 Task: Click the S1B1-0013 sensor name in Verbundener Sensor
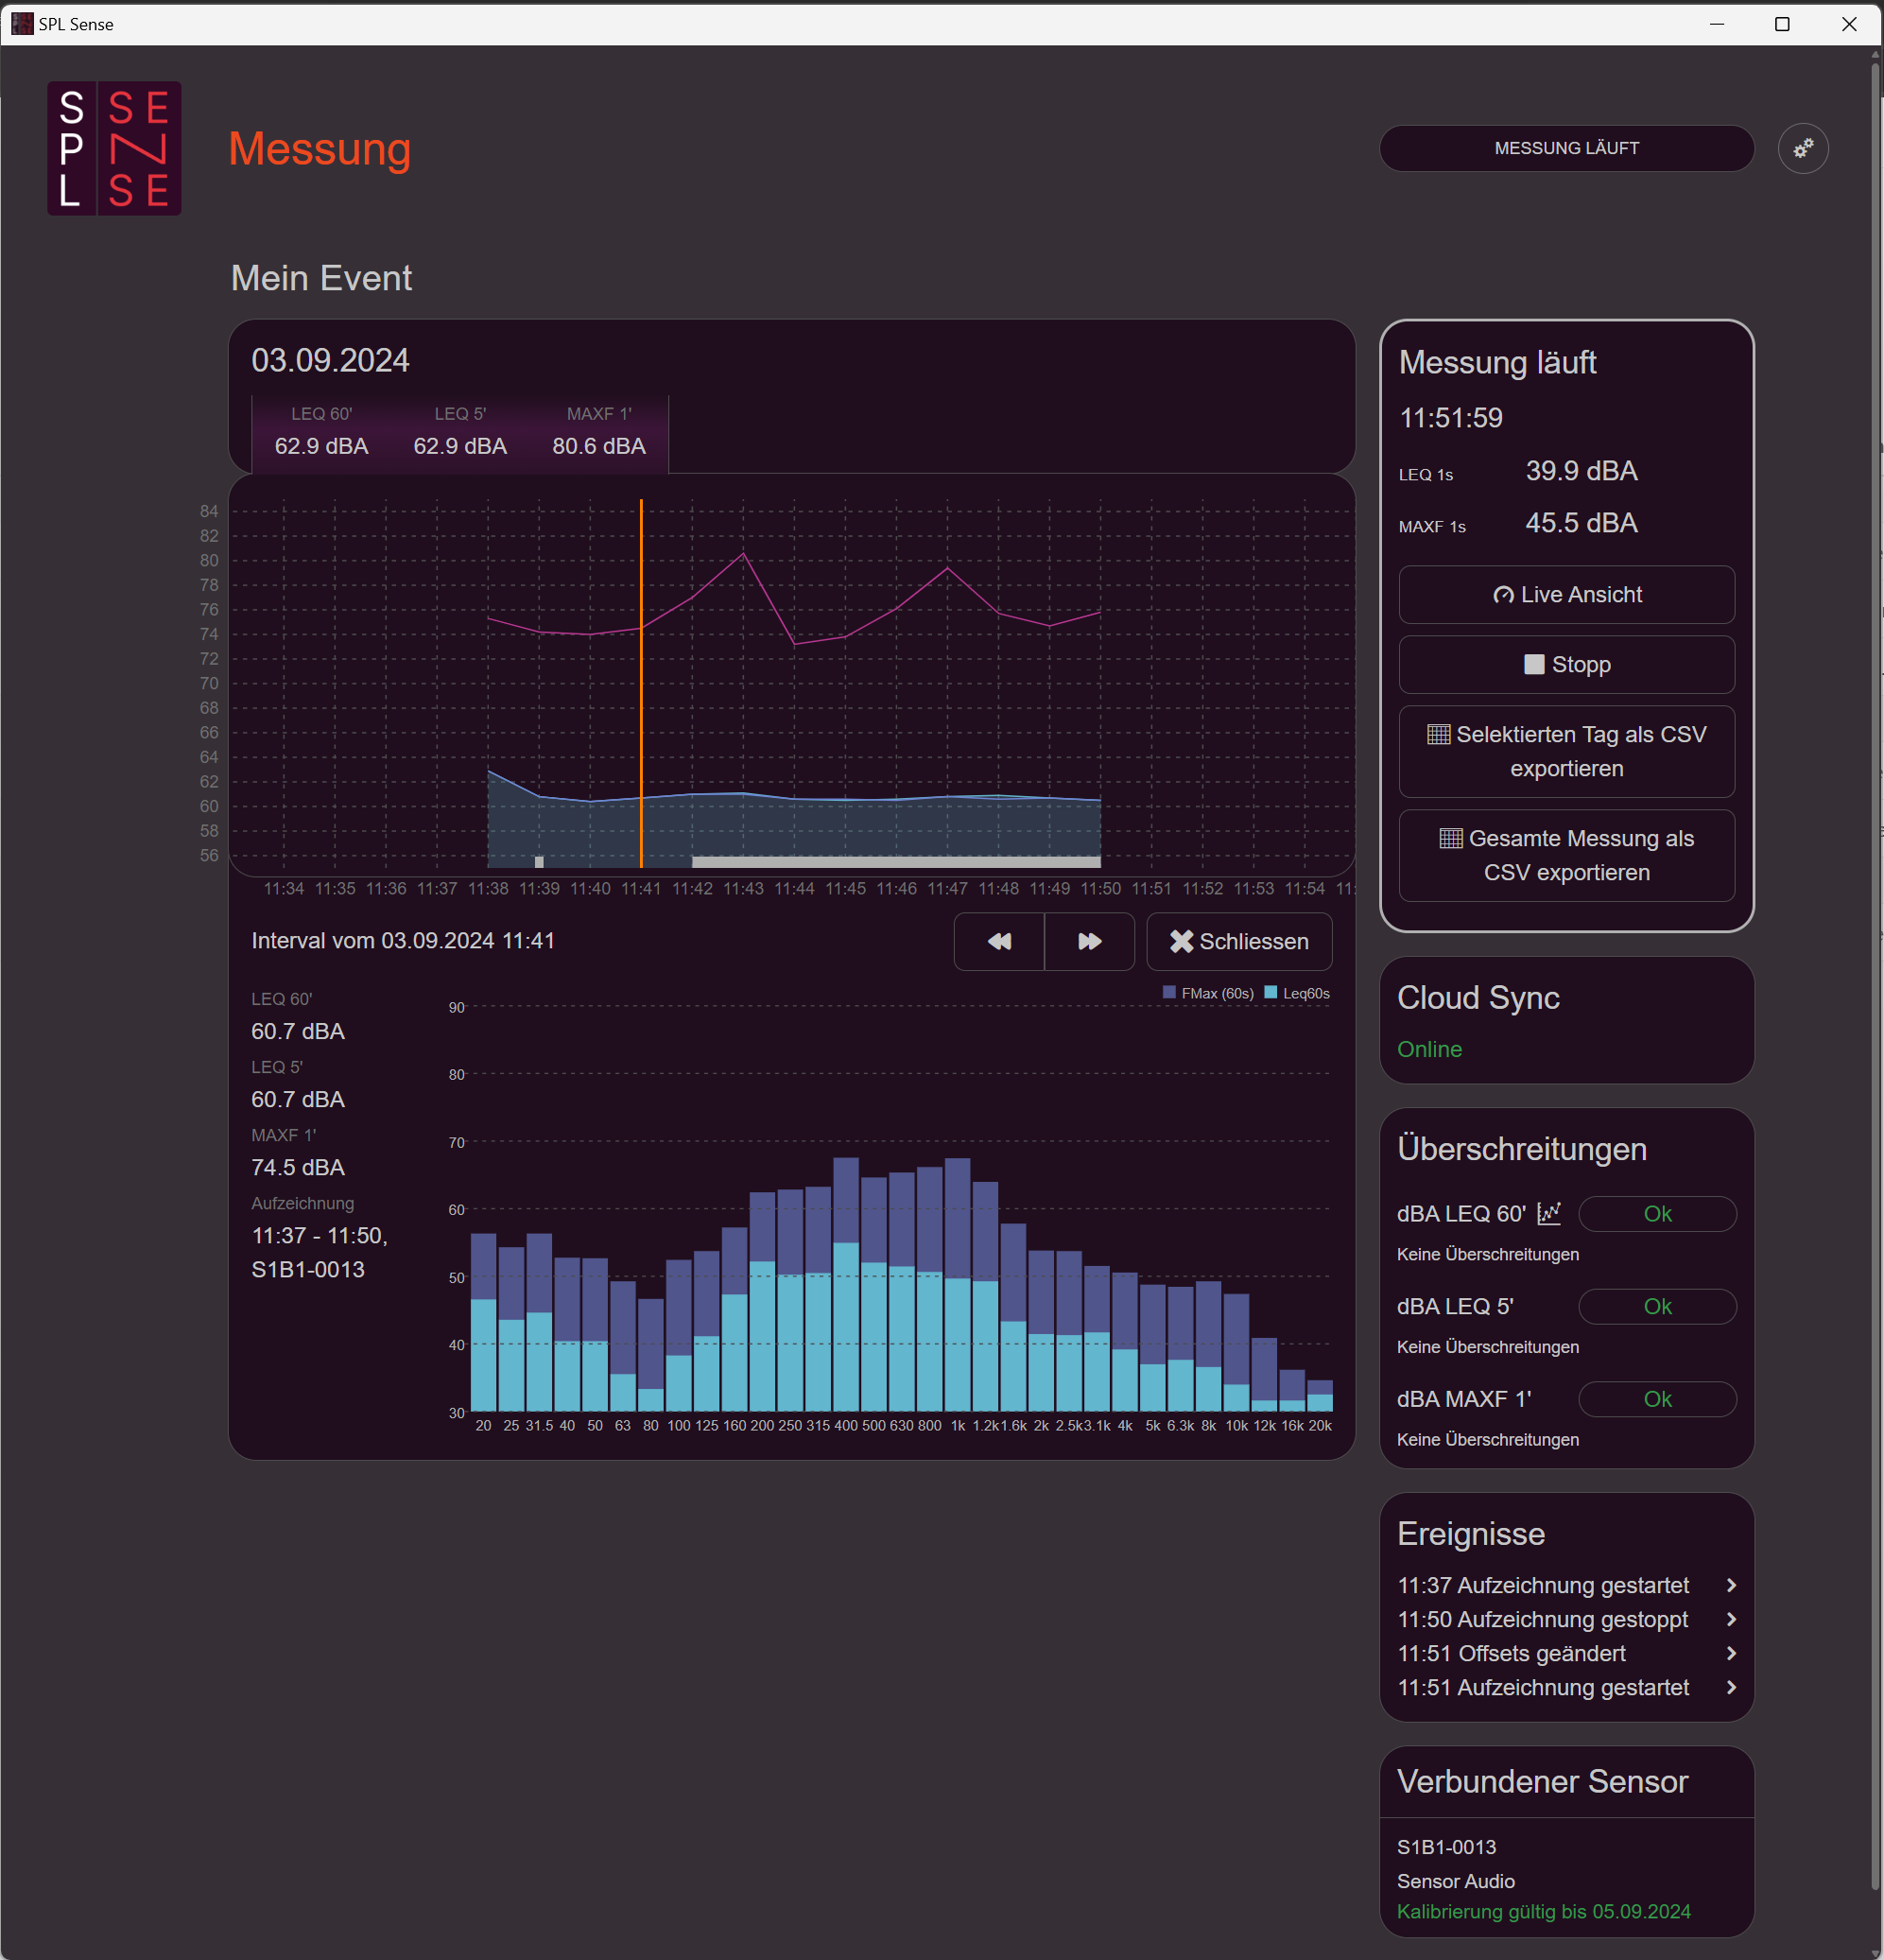(x=1446, y=1847)
